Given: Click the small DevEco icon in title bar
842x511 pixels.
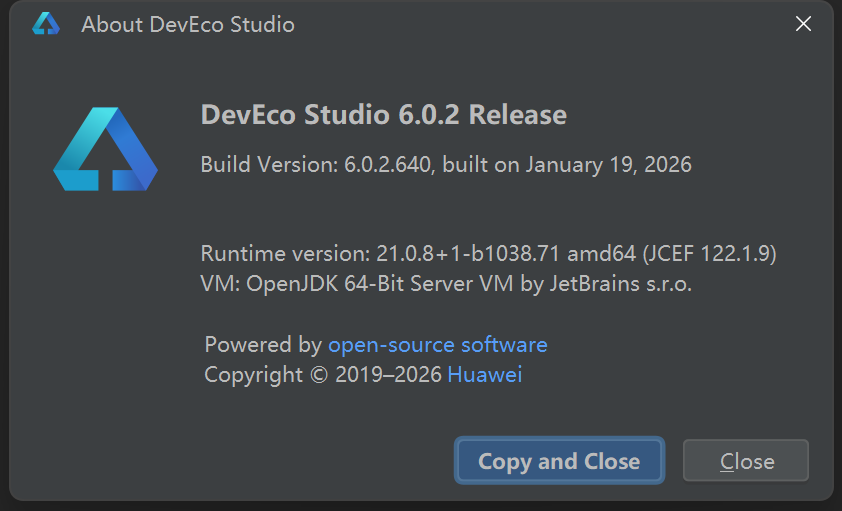Looking at the screenshot, I should (46, 24).
